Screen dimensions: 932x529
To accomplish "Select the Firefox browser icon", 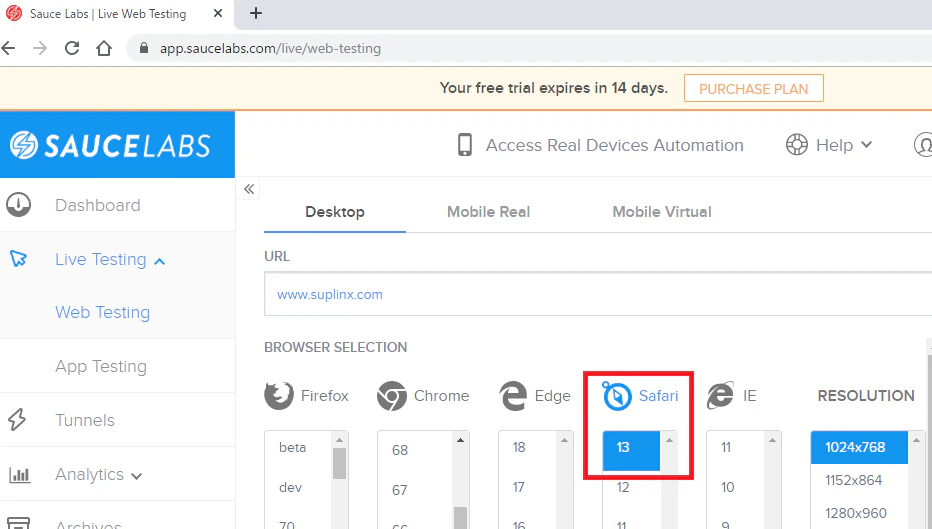I will tap(279, 396).
